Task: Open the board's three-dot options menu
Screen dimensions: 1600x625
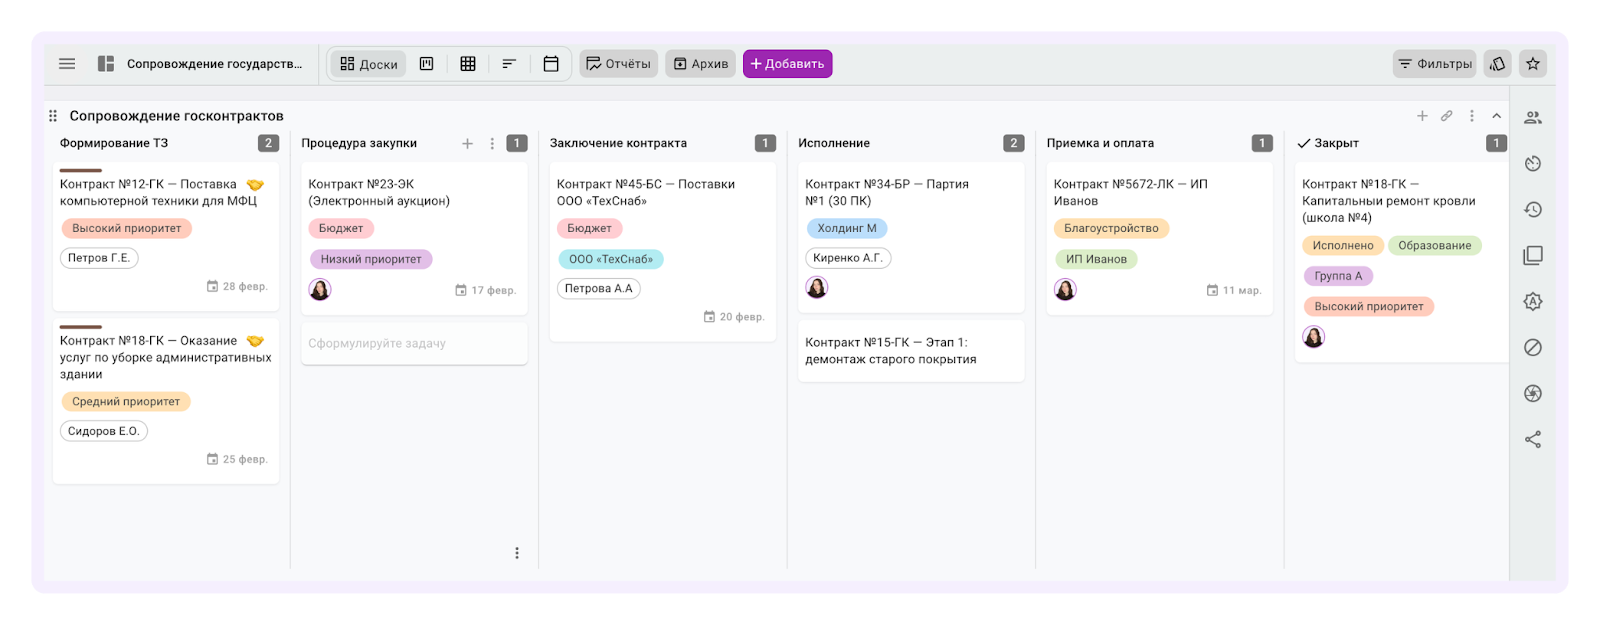Action: pyautogui.click(x=1472, y=116)
